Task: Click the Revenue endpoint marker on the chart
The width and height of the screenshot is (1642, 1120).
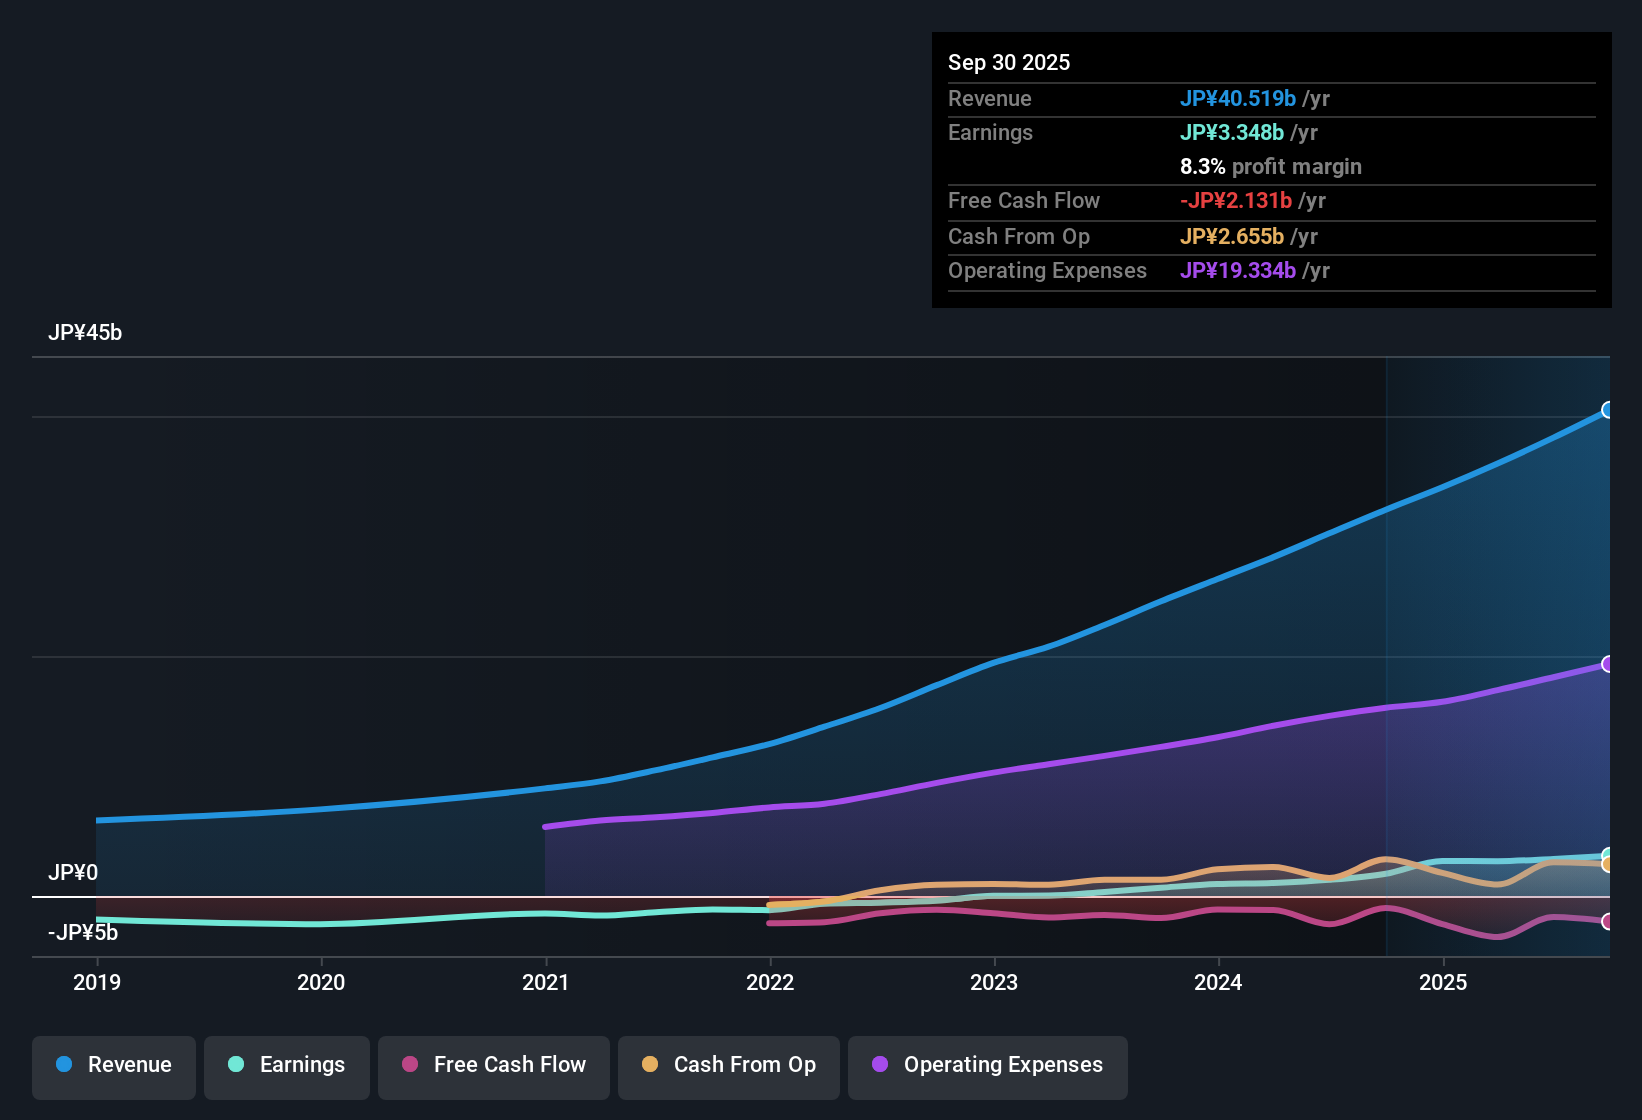Action: pos(1608,410)
